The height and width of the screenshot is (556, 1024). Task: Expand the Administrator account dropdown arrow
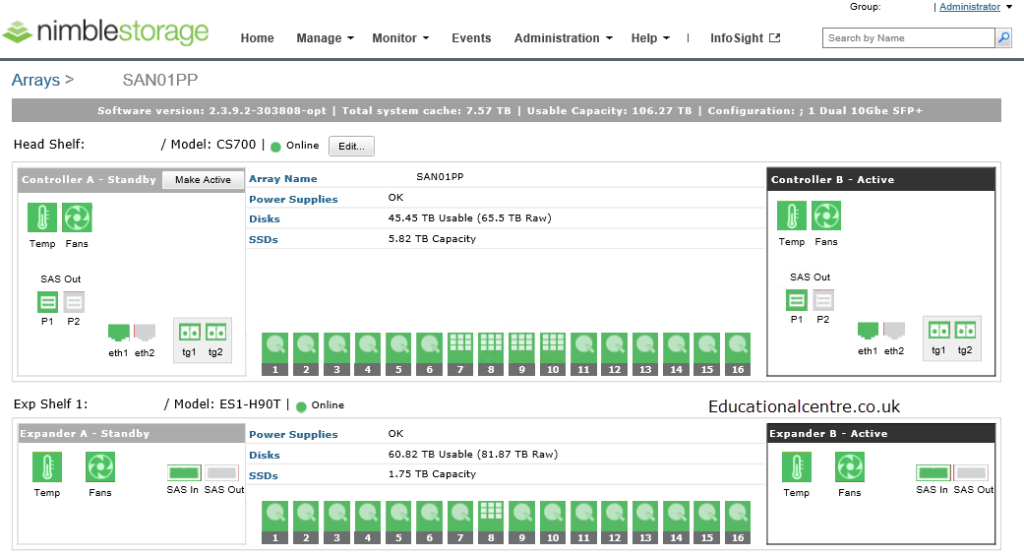(1009, 7)
